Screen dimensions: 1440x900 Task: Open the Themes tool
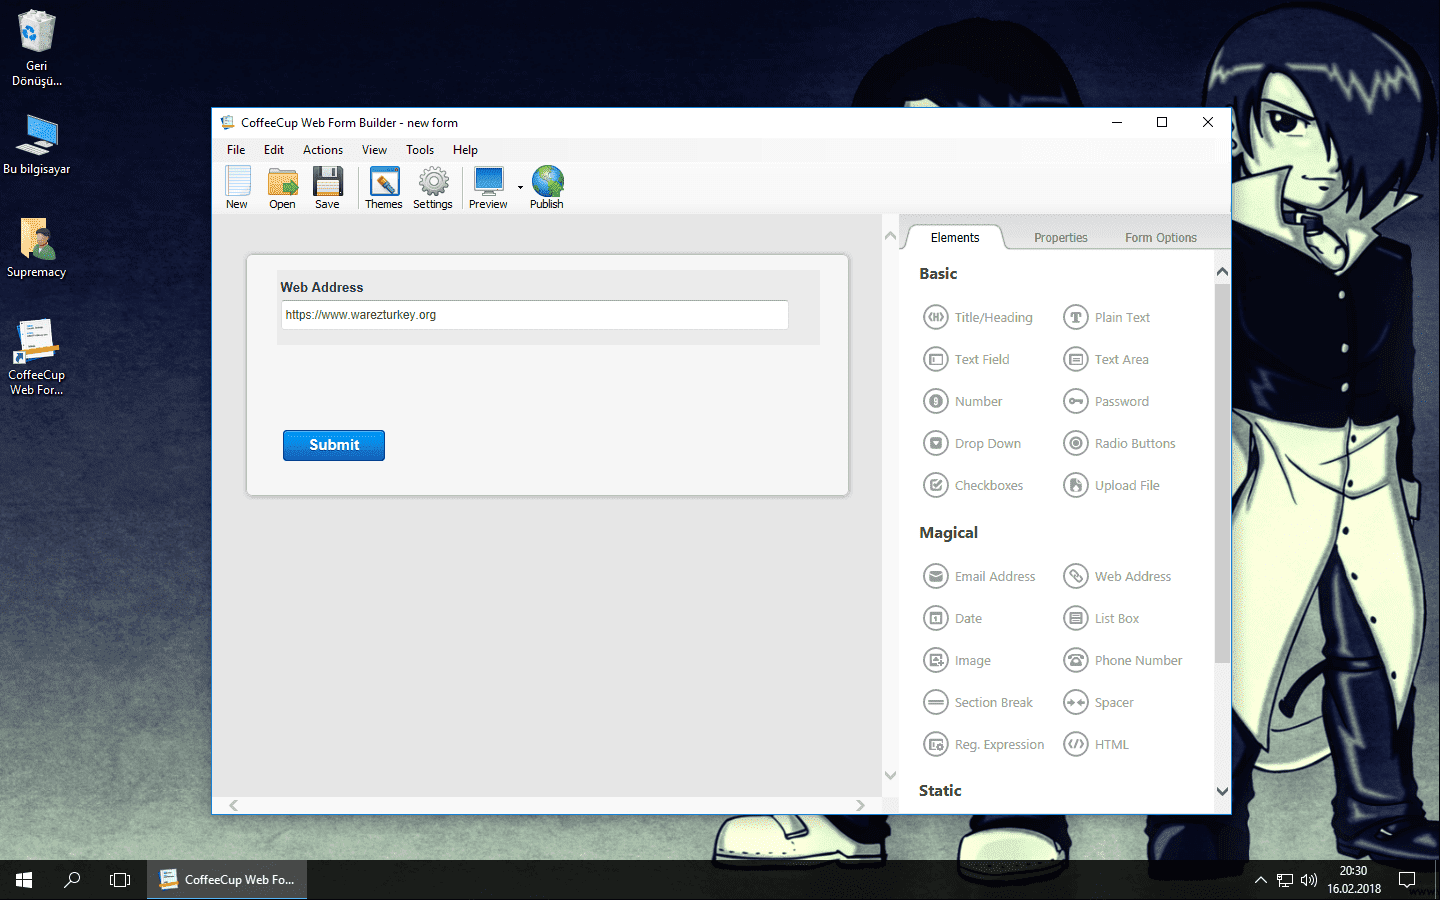point(384,188)
